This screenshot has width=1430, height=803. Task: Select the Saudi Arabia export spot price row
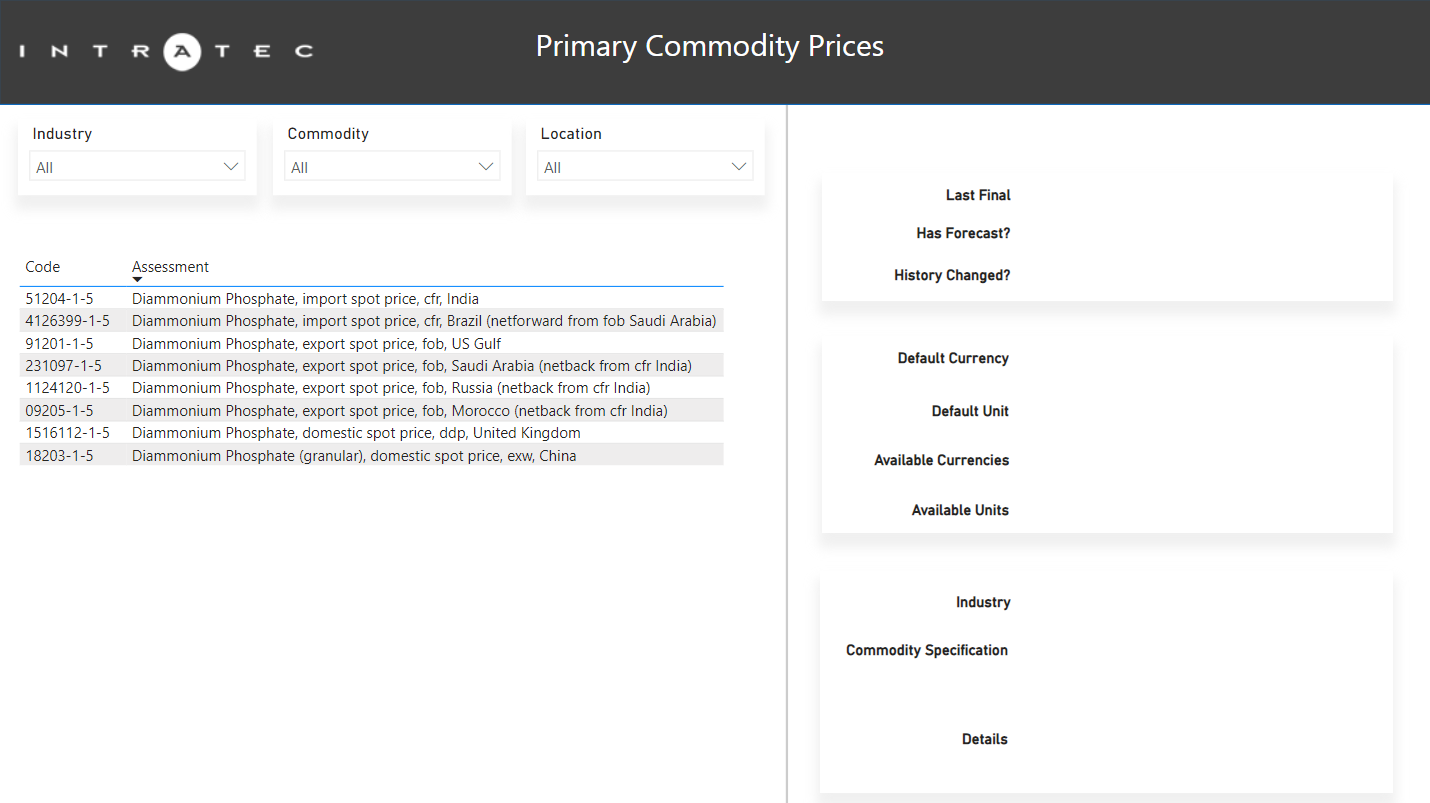pyautogui.click(x=411, y=366)
